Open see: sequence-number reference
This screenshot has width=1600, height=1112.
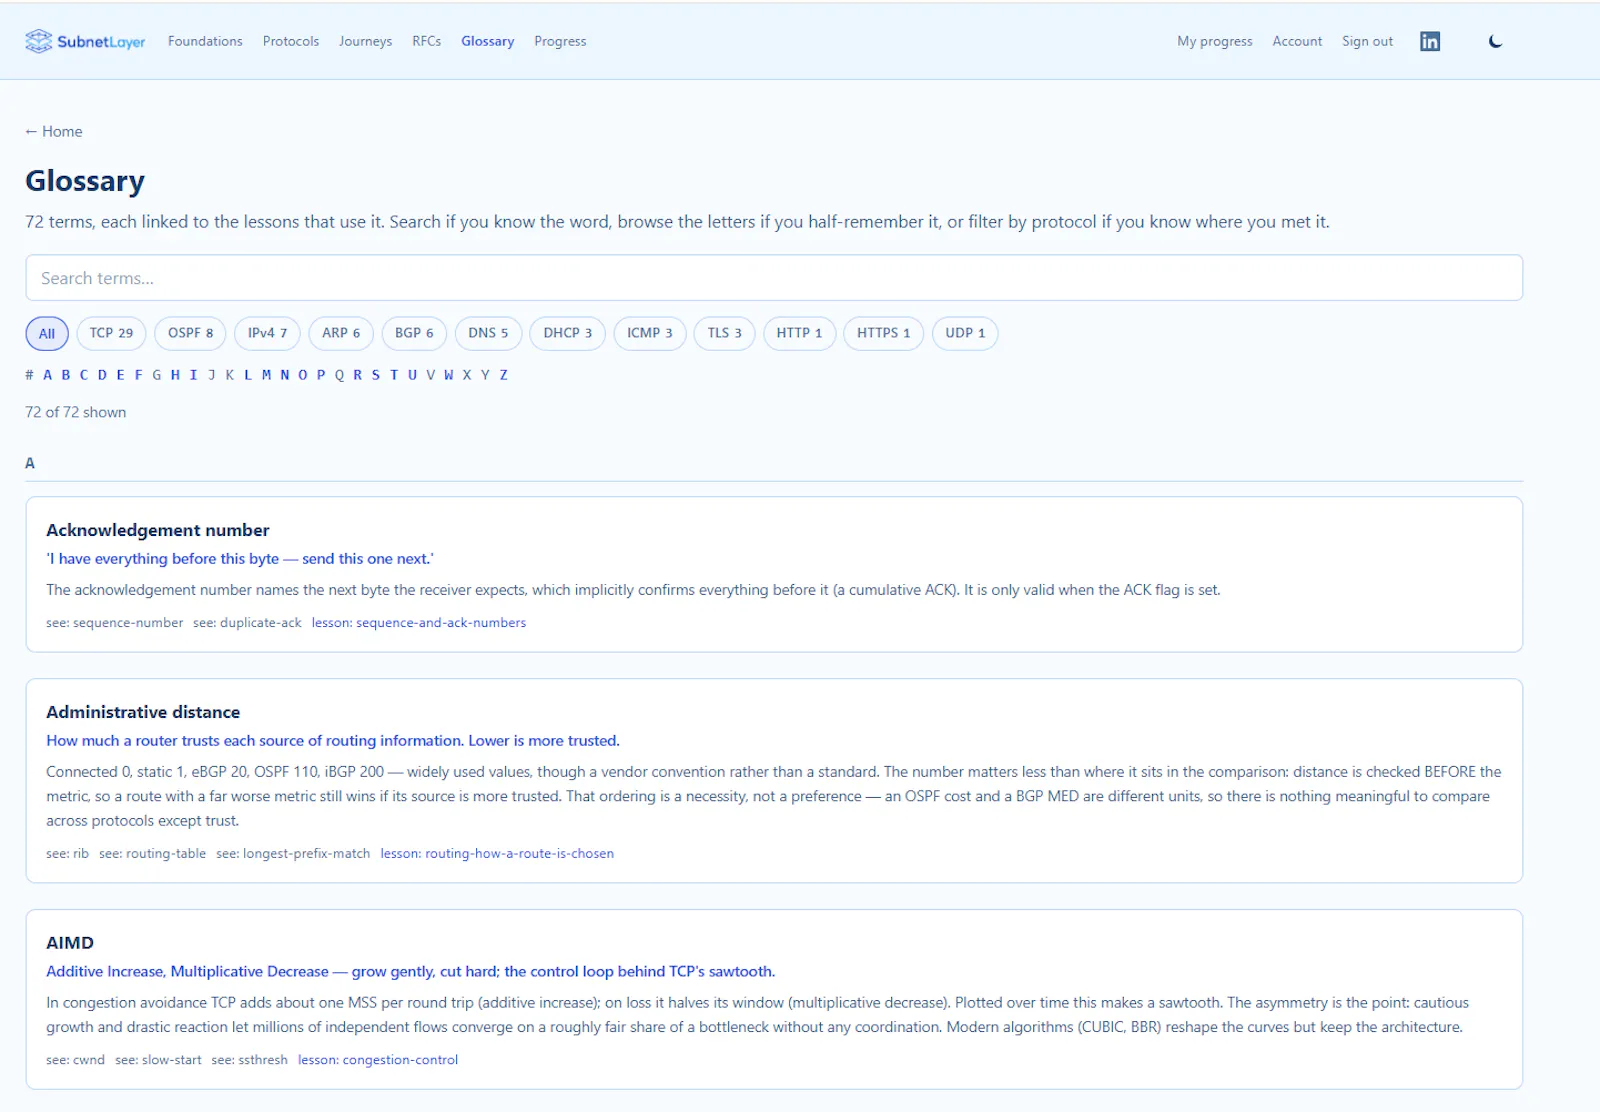coord(115,622)
